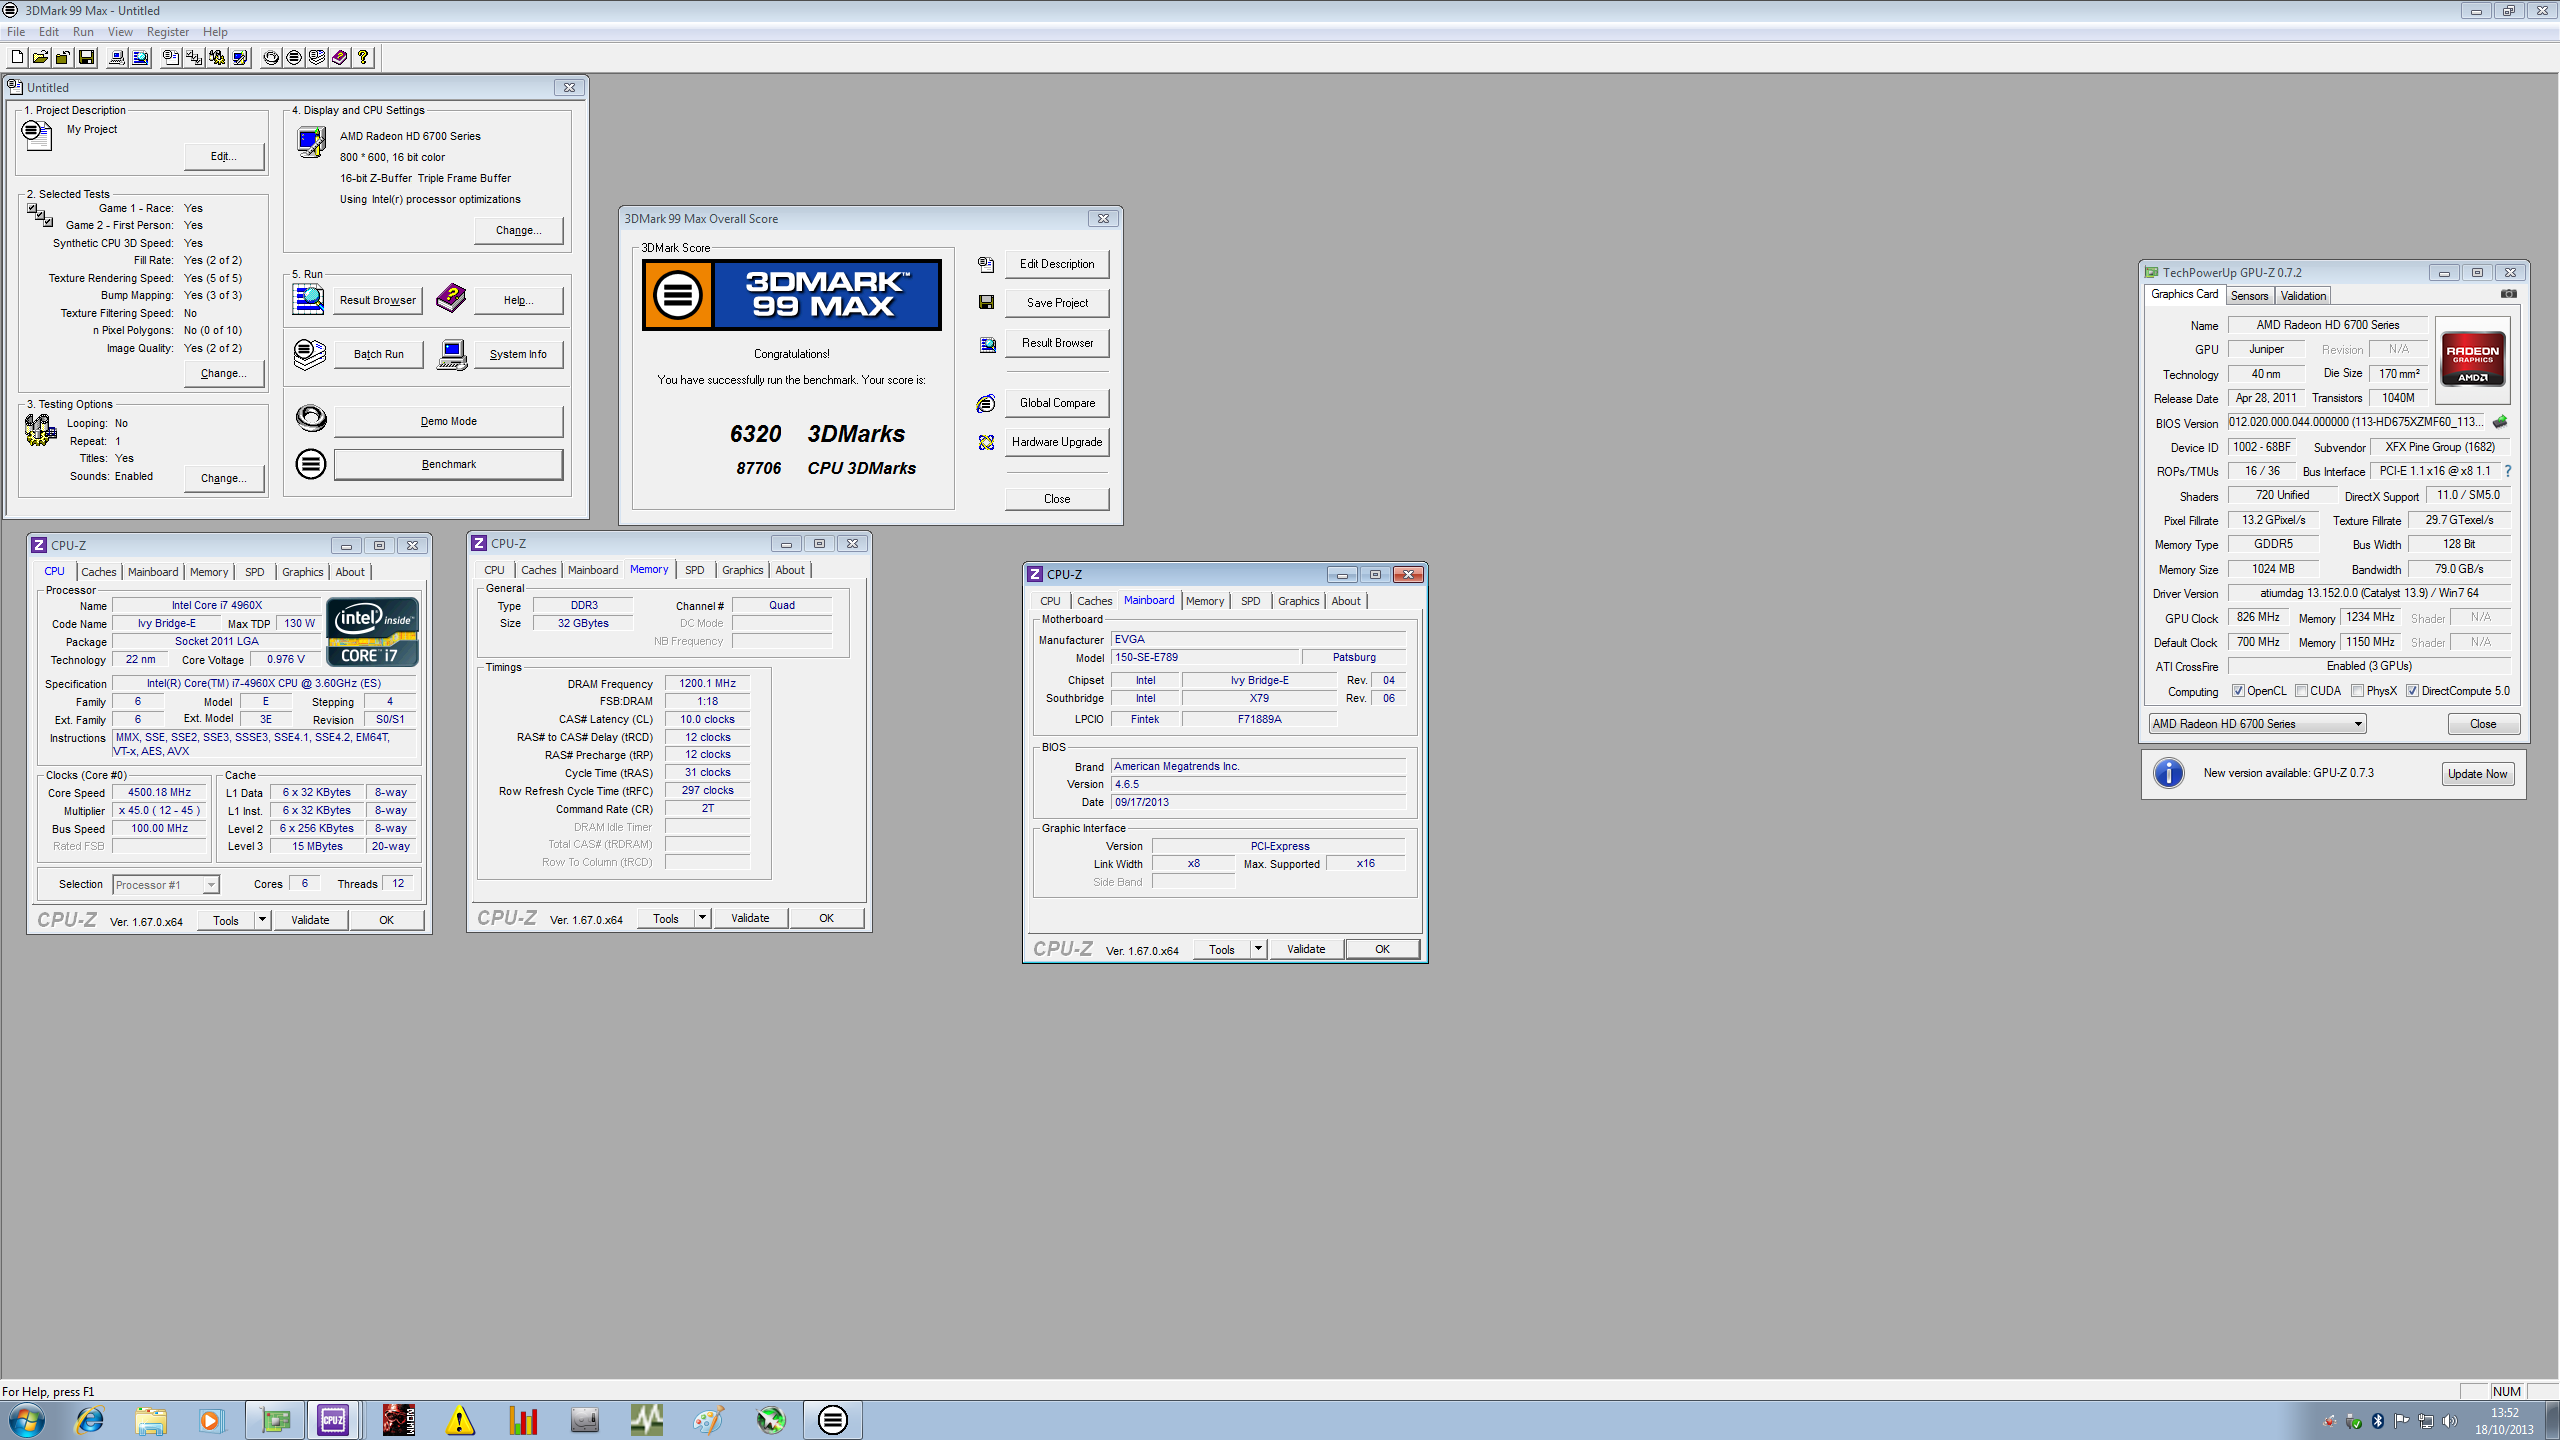This screenshot has width=2560, height=1440.
Task: Open the Processor #1 selection dropdown
Action: [x=166, y=885]
